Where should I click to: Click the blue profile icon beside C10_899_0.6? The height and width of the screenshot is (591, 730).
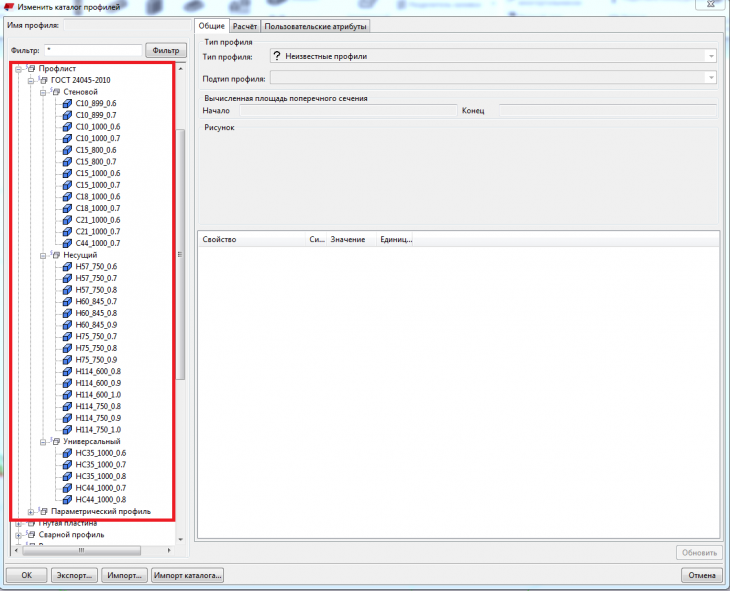[x=67, y=103]
